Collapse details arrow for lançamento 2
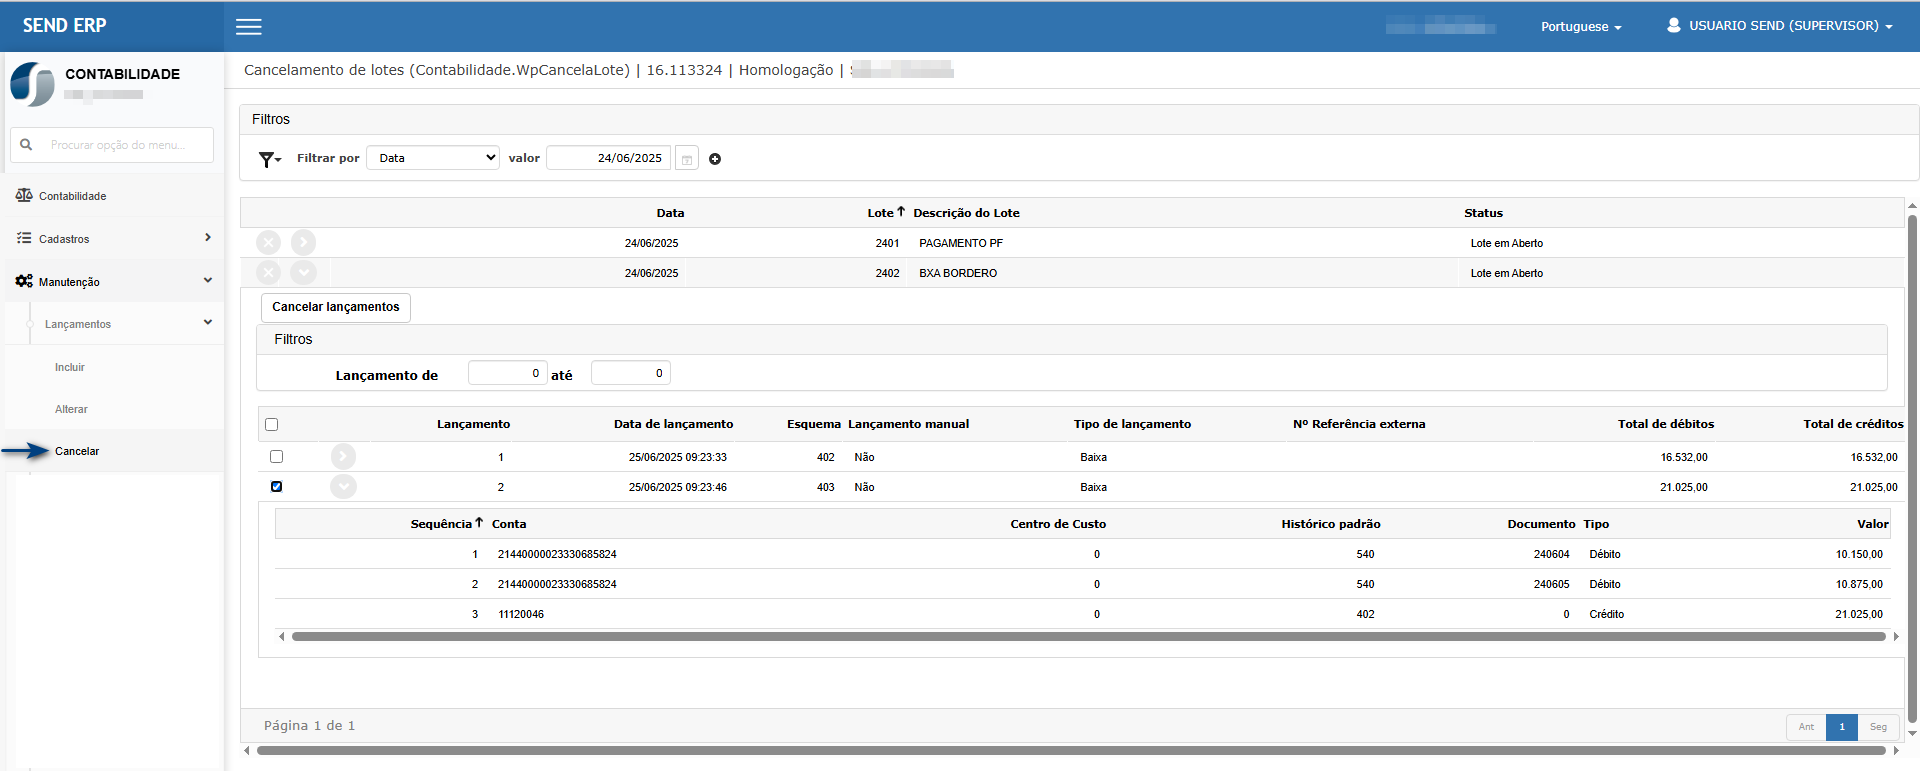Screen dimensions: 1920x771 click(343, 486)
